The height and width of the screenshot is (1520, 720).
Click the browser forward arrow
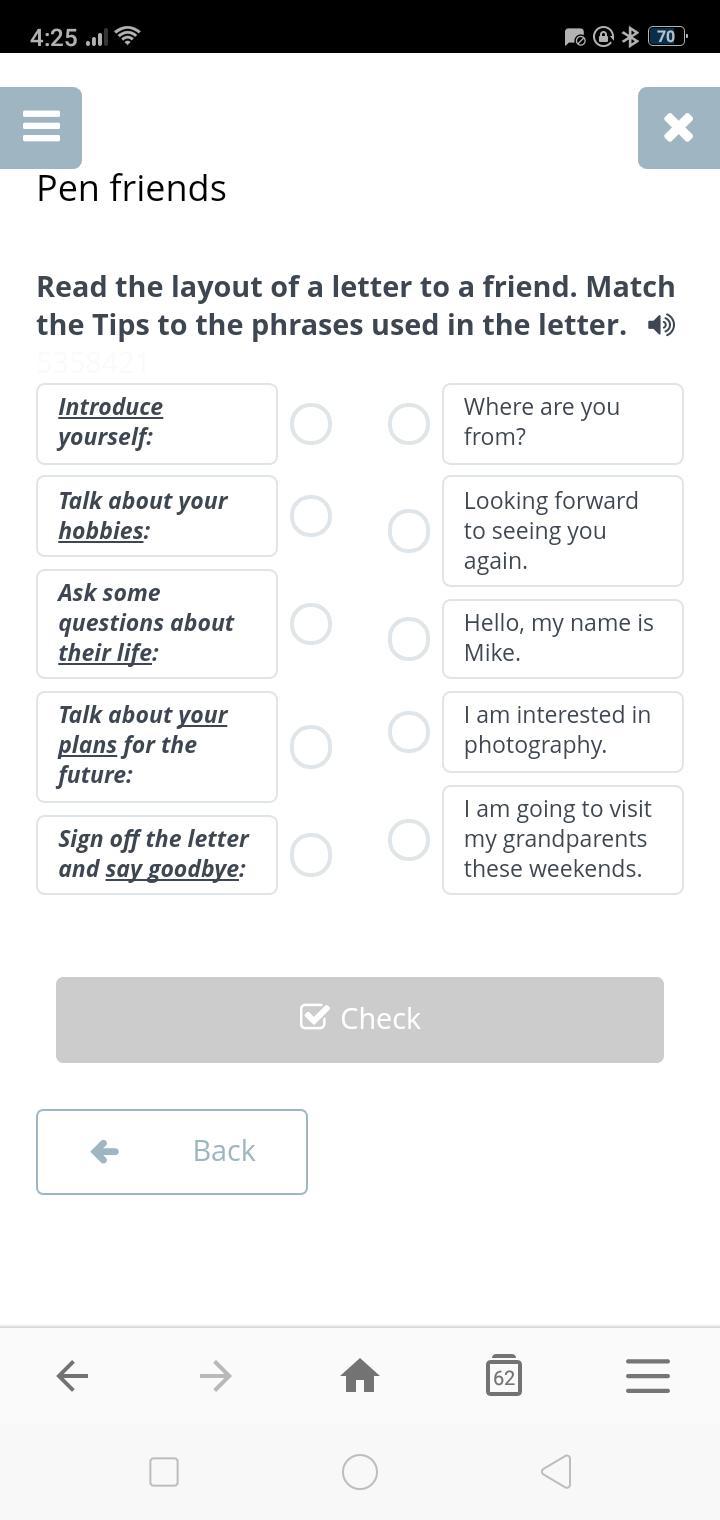[215, 1376]
